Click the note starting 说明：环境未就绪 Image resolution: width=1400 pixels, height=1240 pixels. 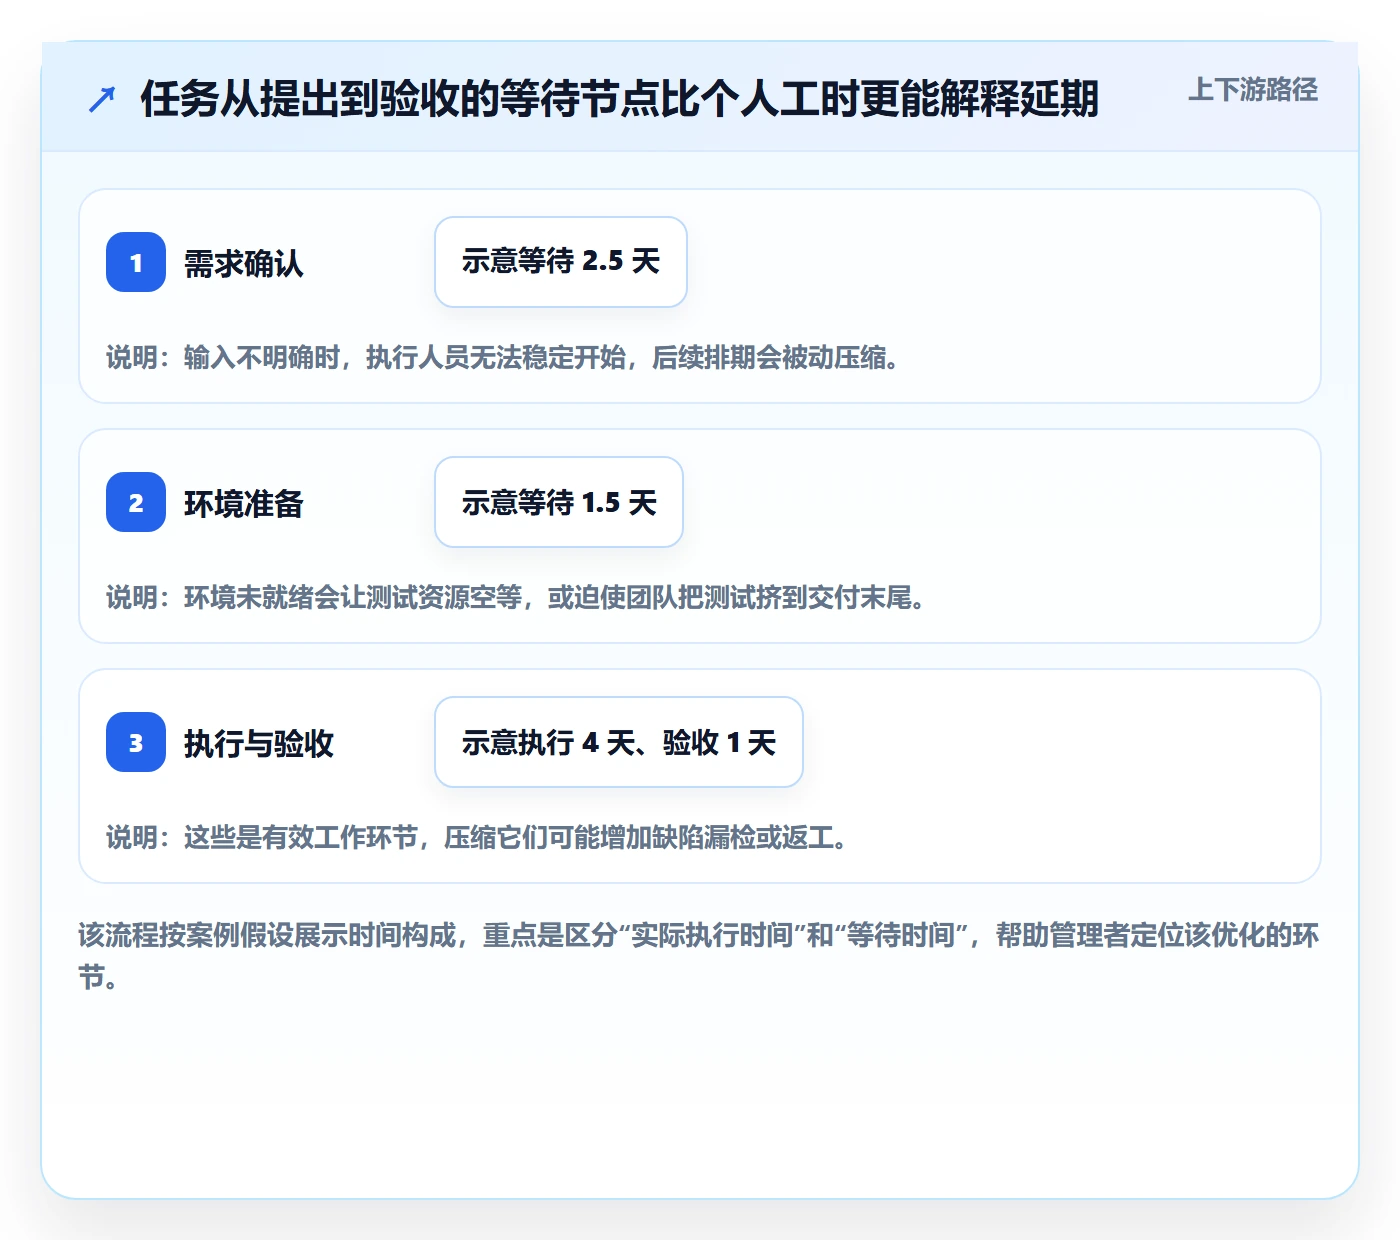click(x=516, y=597)
